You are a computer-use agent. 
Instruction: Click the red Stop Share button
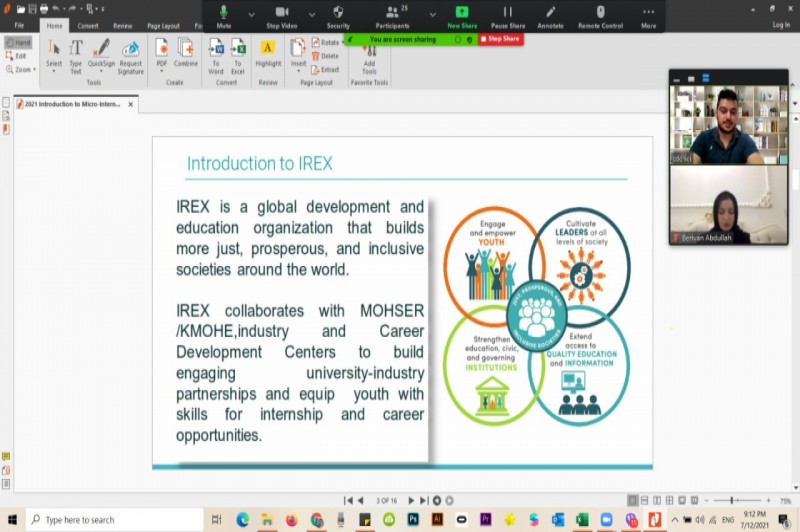(500, 39)
